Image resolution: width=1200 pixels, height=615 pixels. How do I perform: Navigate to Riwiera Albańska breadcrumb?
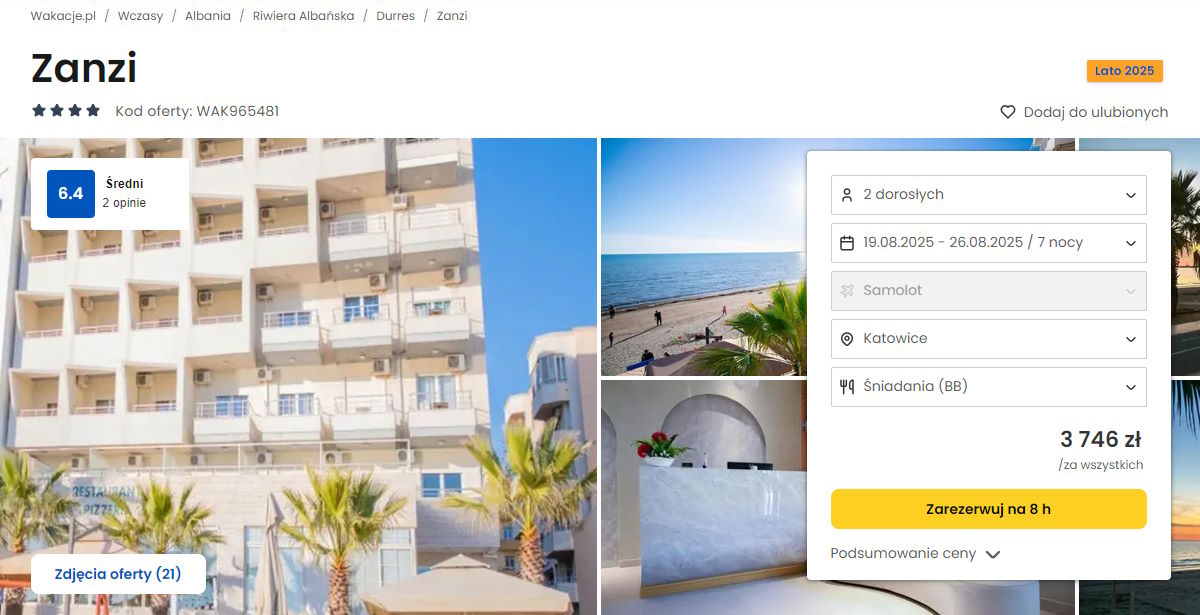303,16
